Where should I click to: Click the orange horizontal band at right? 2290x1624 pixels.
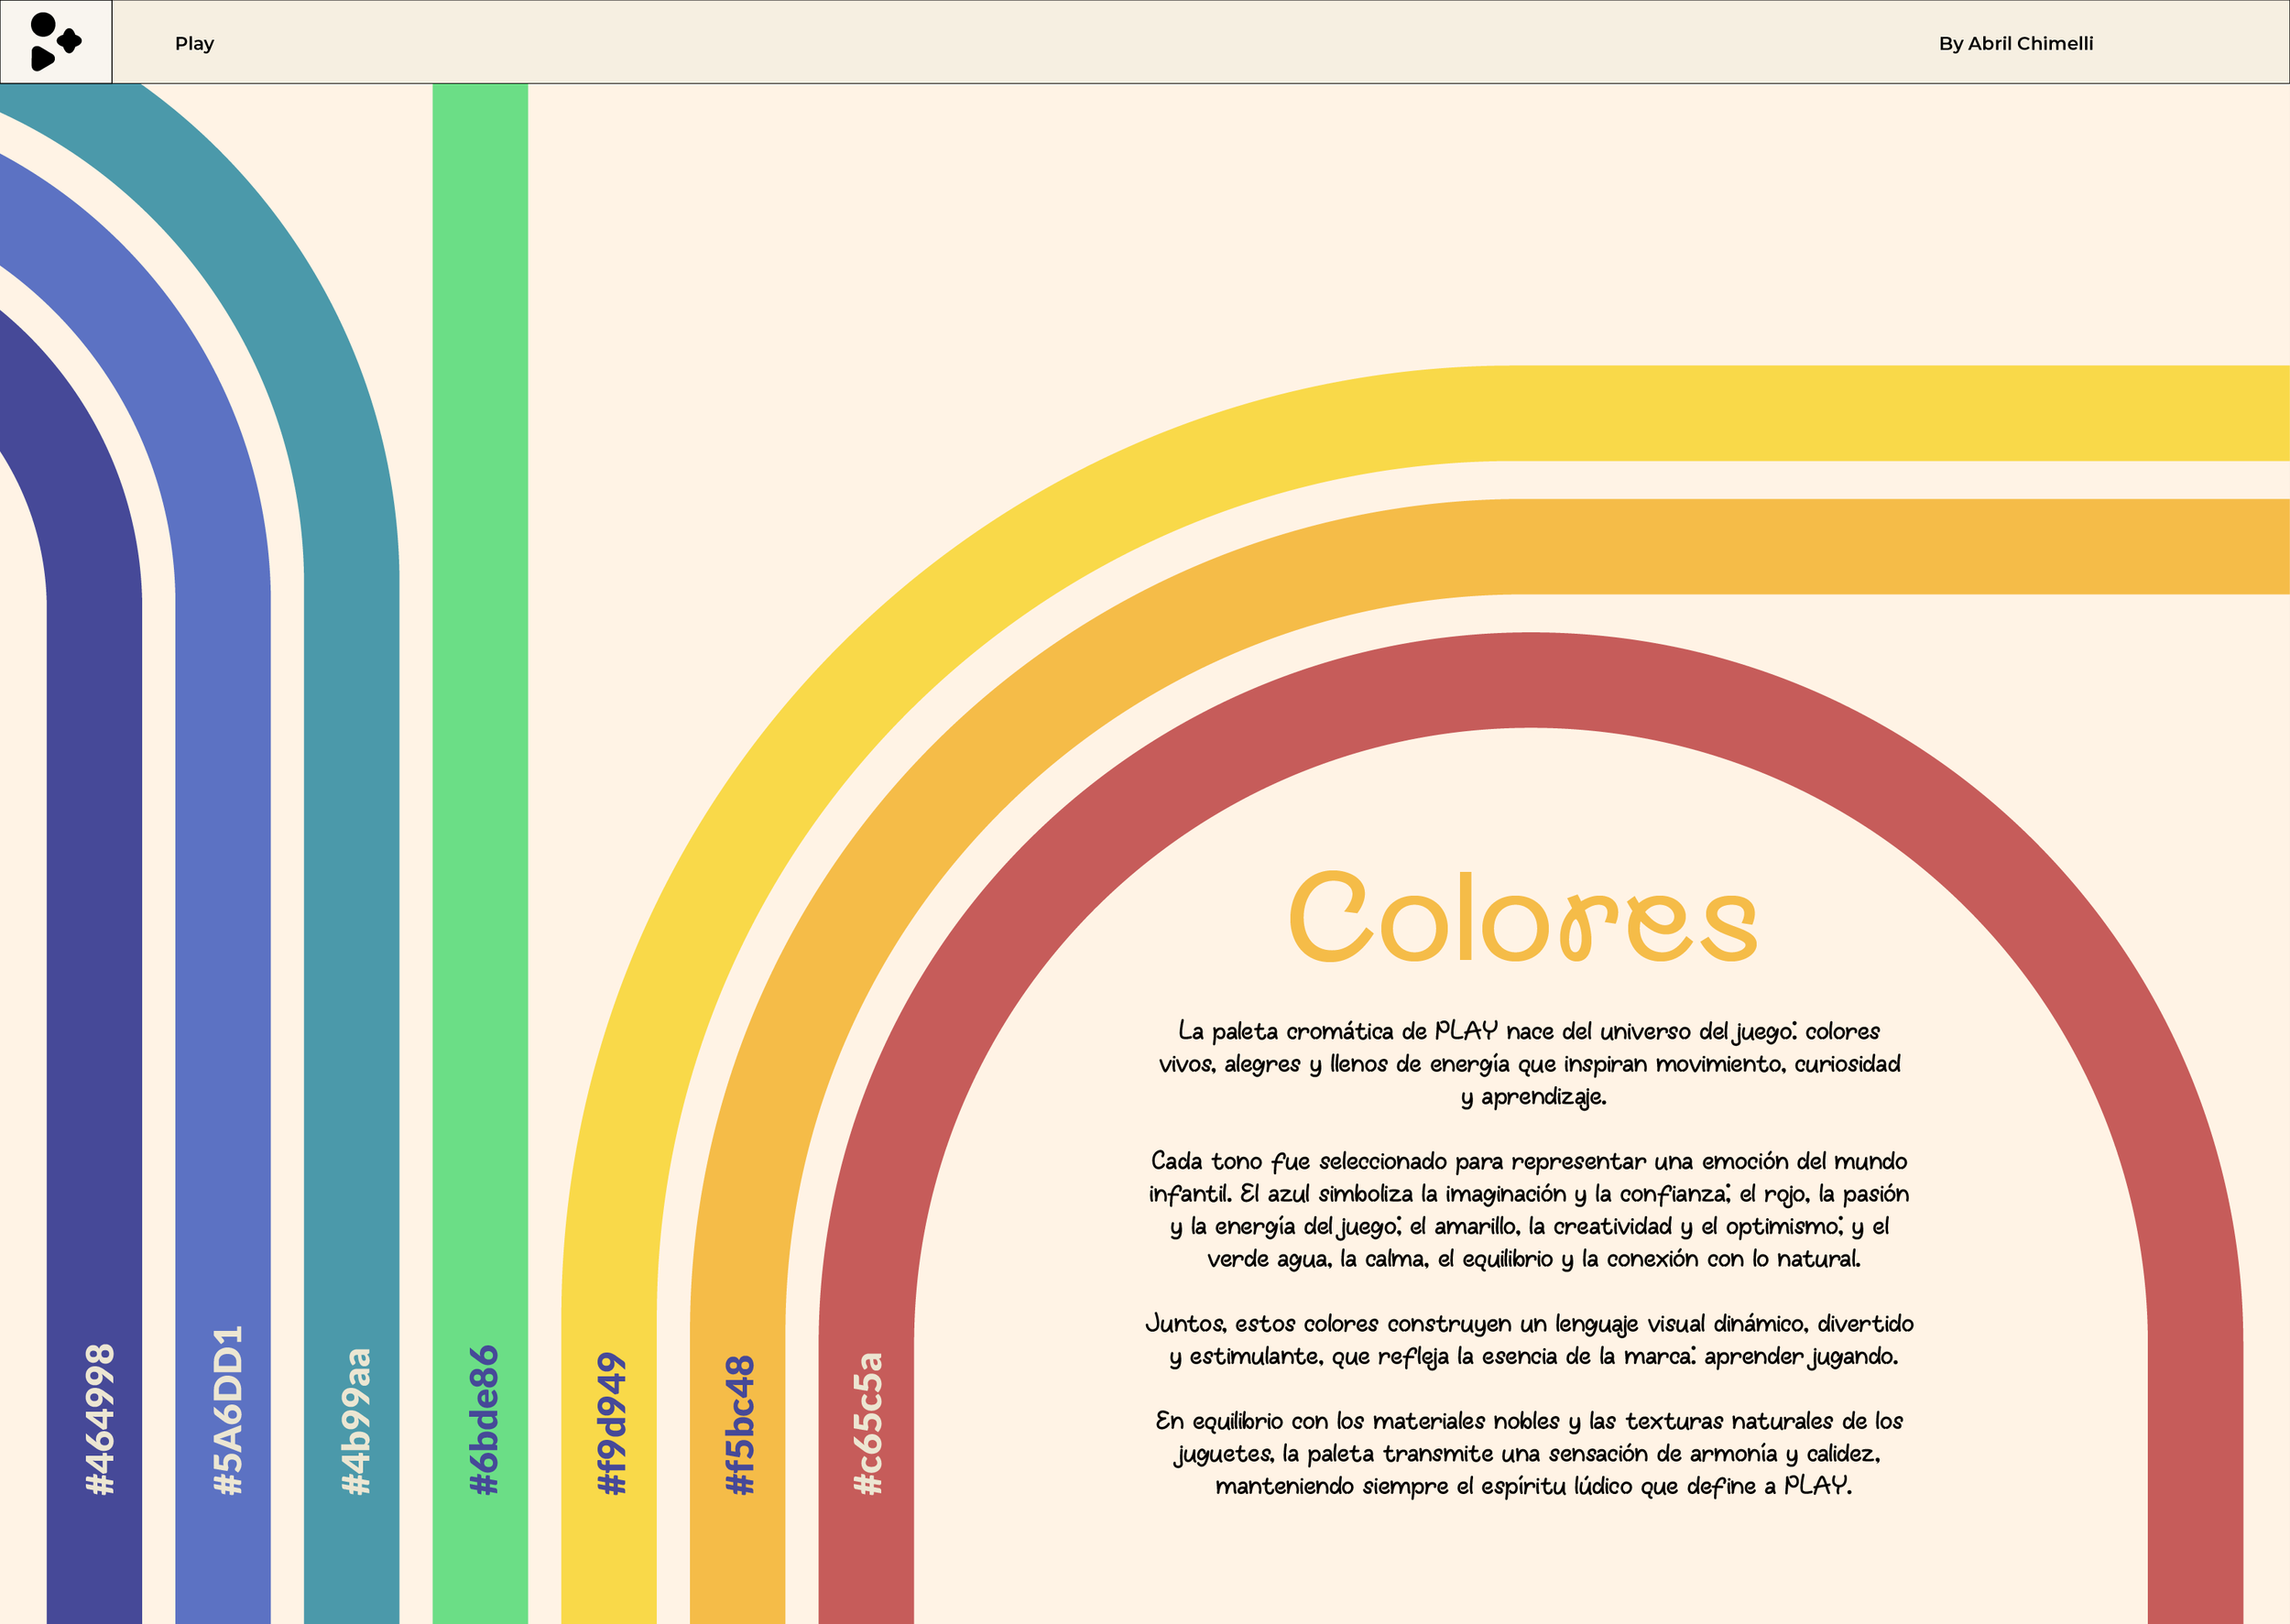1900,546
